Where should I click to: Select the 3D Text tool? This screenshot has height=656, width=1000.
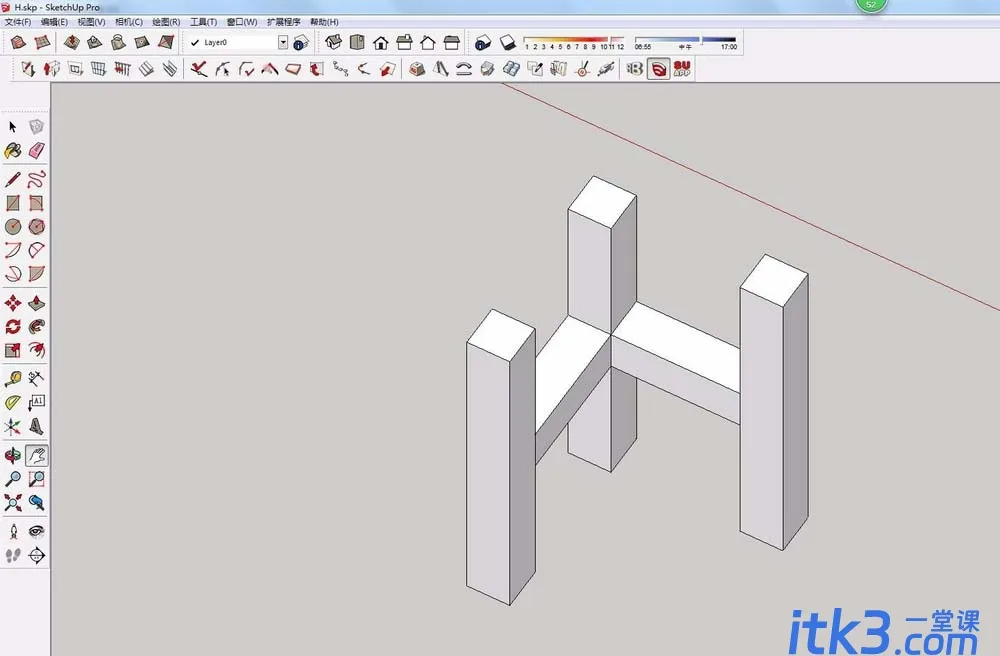tap(36, 426)
